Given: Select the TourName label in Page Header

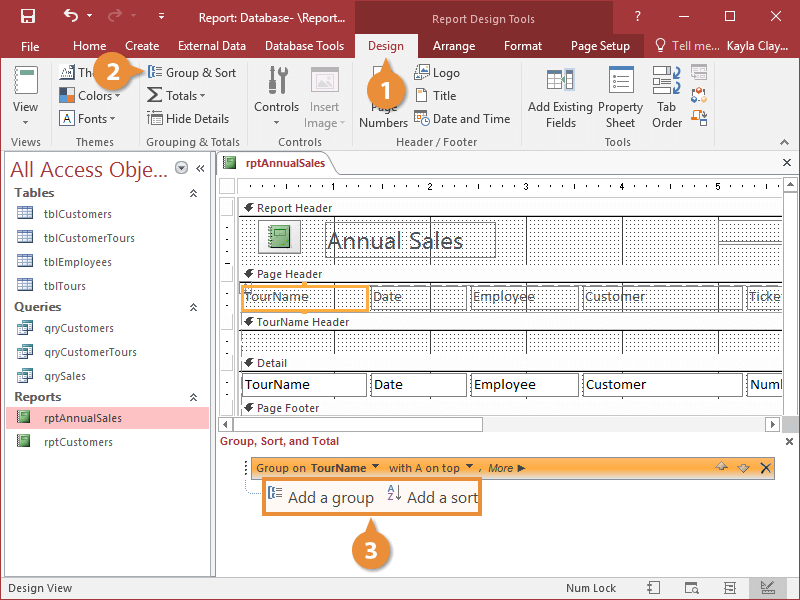Looking at the screenshot, I should [304, 298].
